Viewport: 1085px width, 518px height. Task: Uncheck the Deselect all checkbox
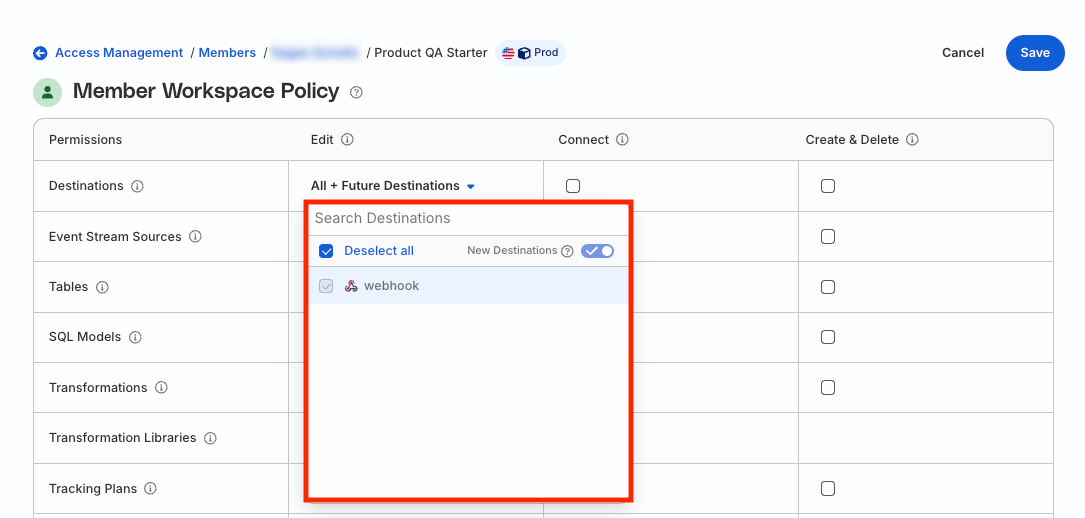click(x=326, y=251)
